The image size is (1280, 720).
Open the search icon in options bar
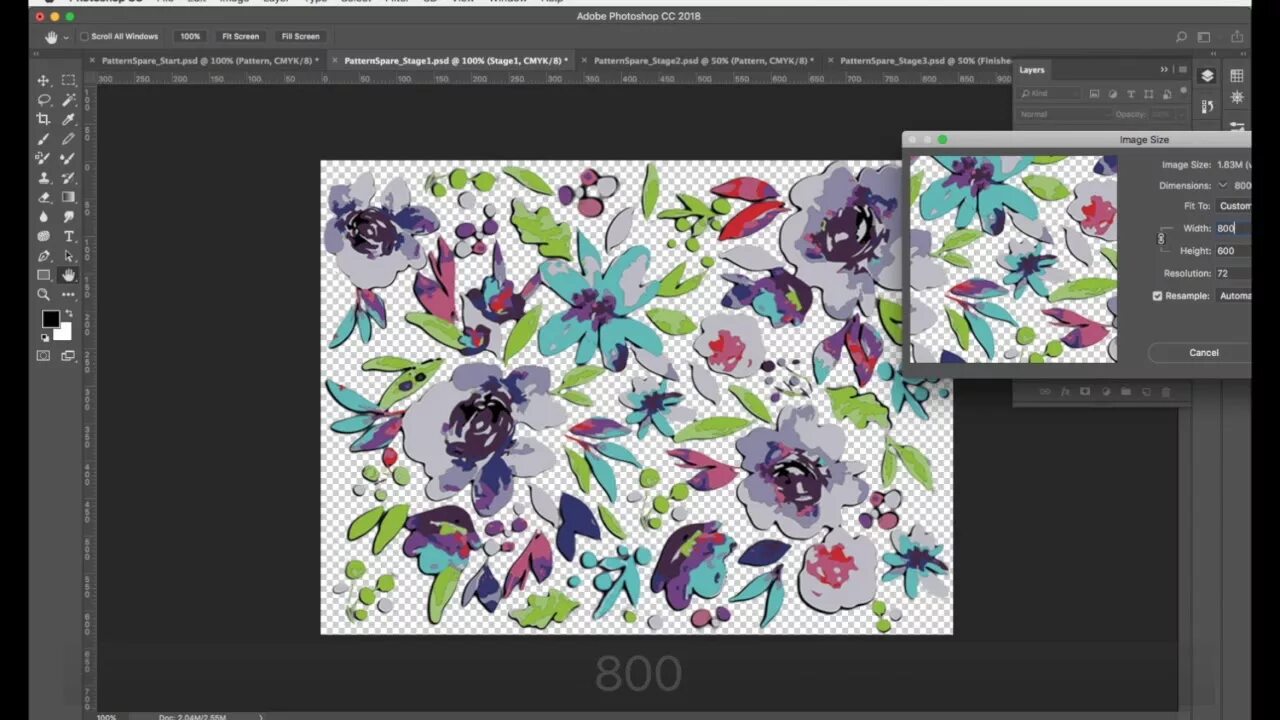coord(1181,37)
